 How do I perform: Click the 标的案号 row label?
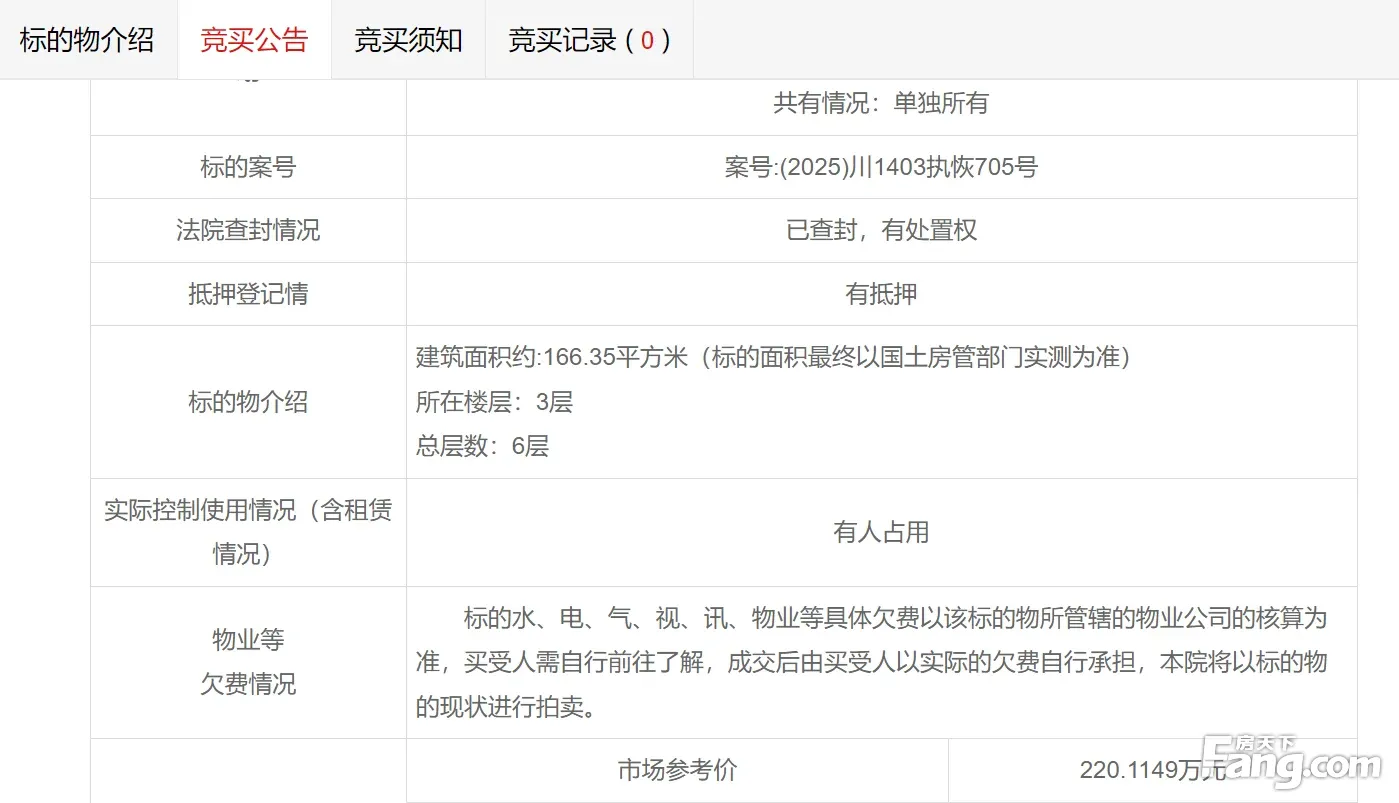click(248, 167)
